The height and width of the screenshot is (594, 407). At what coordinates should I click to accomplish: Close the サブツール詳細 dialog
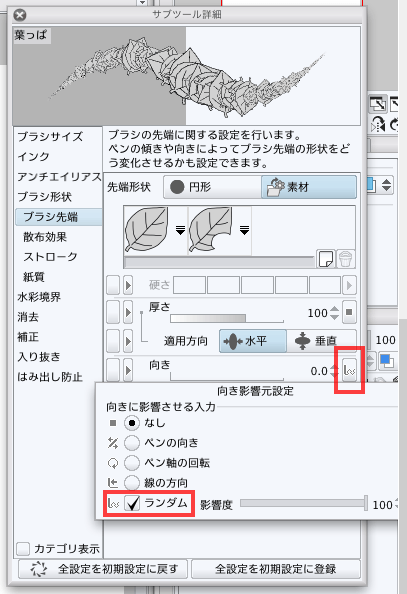pos(20,15)
